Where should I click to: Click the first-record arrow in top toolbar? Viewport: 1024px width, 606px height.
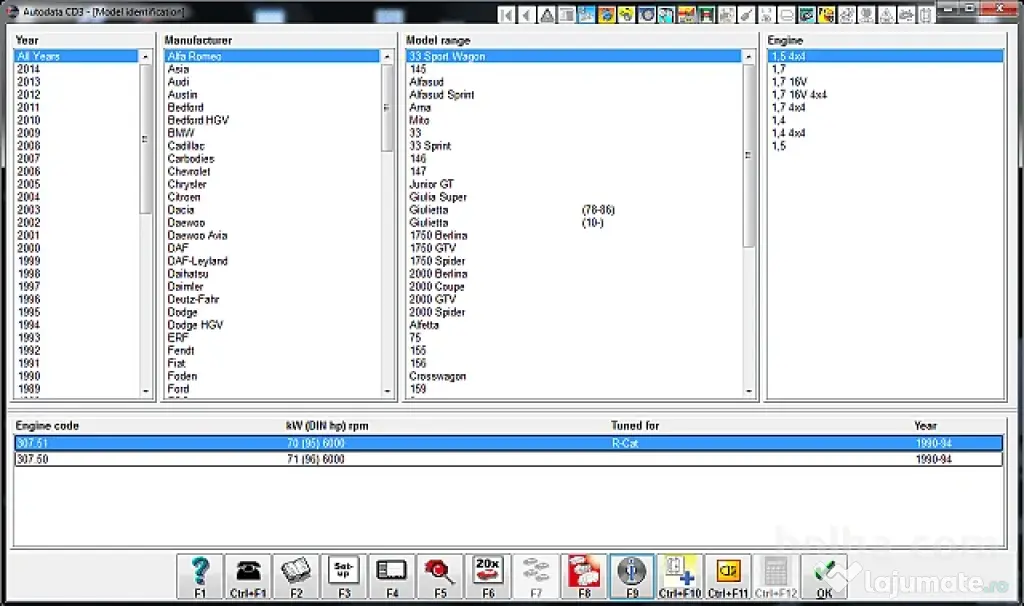coord(506,14)
